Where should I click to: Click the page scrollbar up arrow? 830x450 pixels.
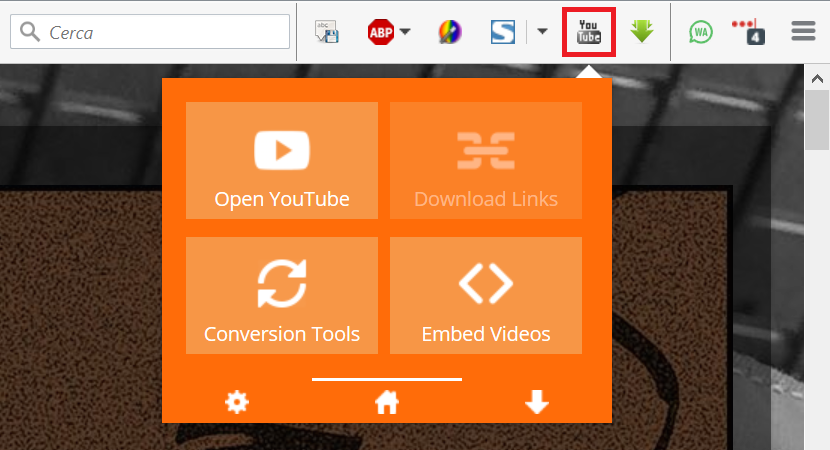(817, 79)
